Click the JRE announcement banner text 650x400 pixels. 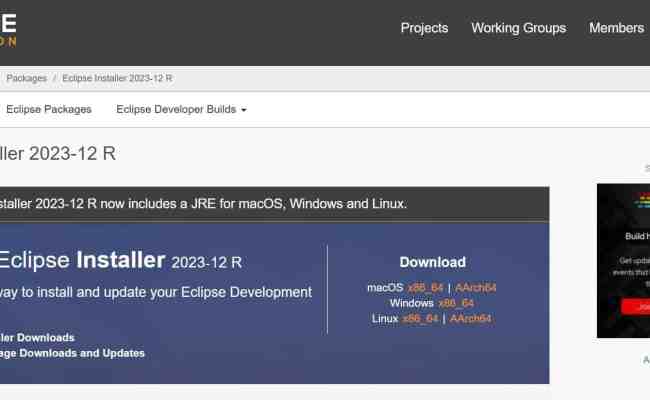[x=203, y=204]
